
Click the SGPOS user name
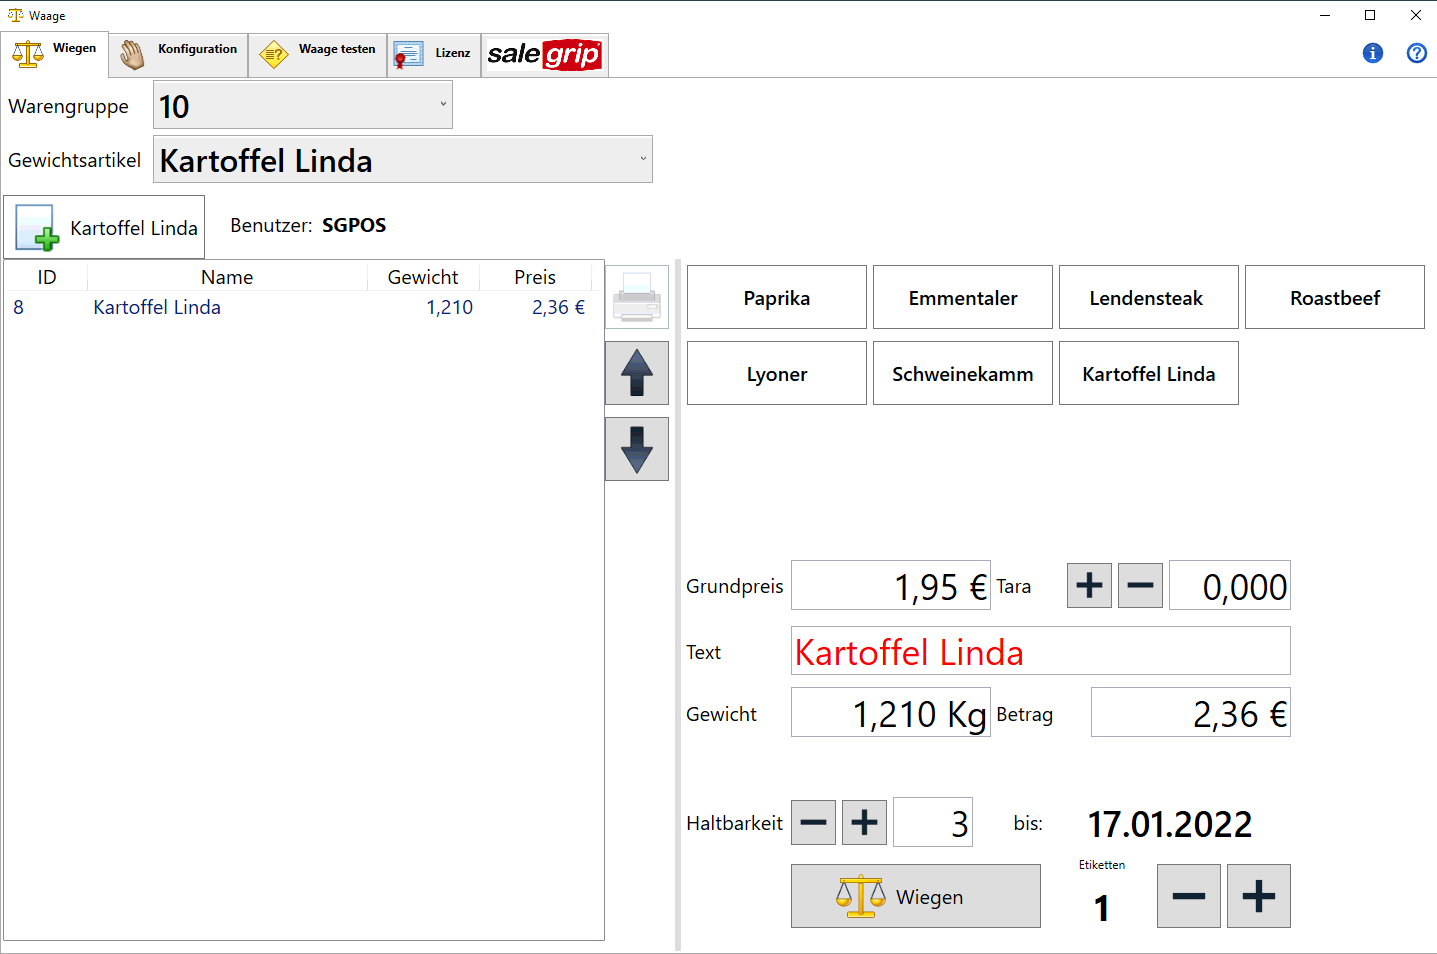point(354,225)
